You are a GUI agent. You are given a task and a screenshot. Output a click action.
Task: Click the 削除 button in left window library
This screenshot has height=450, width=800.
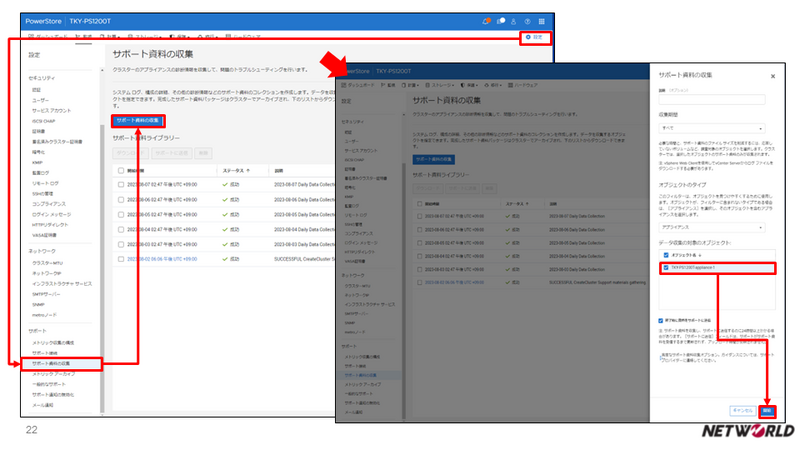tap(203, 153)
